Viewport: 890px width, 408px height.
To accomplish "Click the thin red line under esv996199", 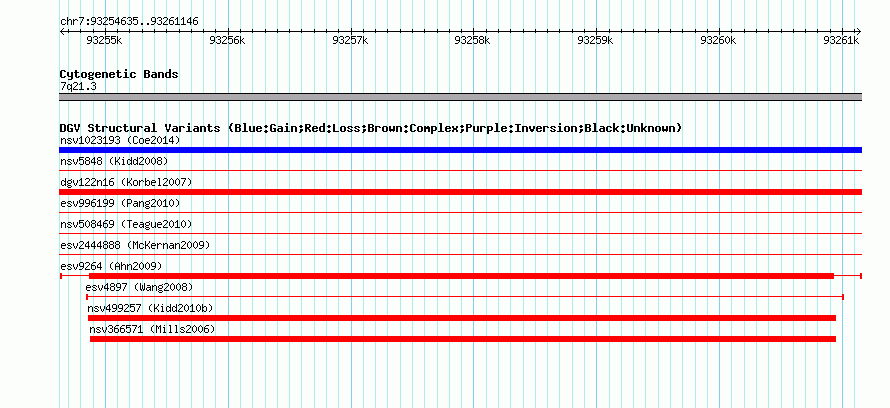I will [460, 212].
